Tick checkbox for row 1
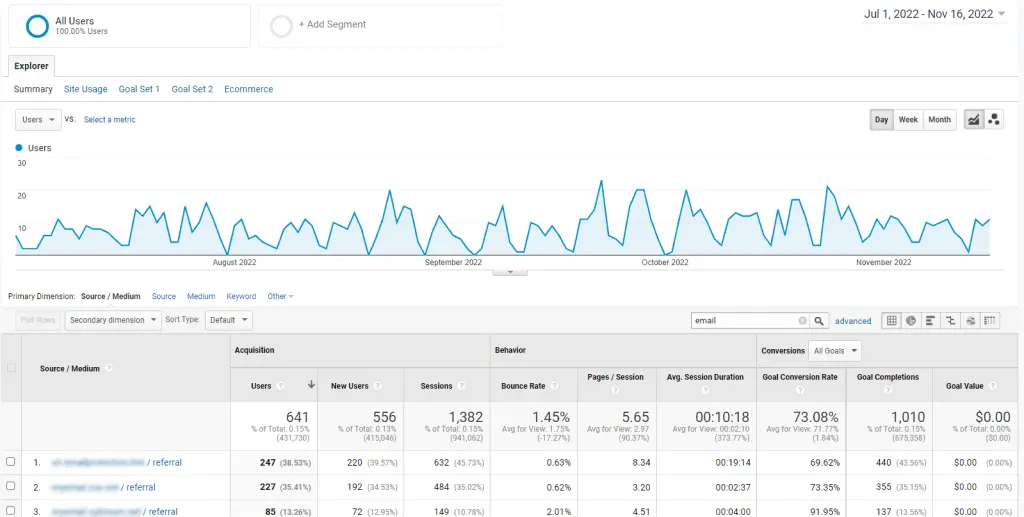 pyautogui.click(x=10, y=462)
